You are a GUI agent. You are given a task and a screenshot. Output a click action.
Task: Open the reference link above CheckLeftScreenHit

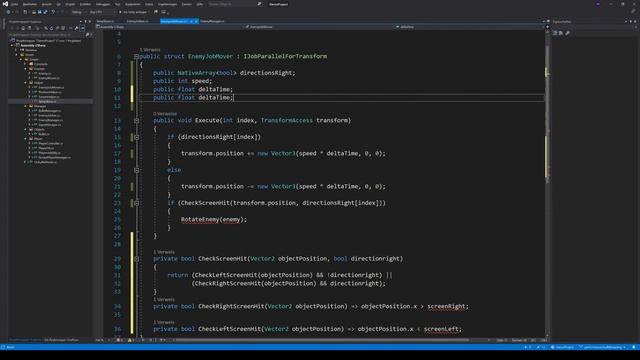pyautogui.click(x=164, y=322)
